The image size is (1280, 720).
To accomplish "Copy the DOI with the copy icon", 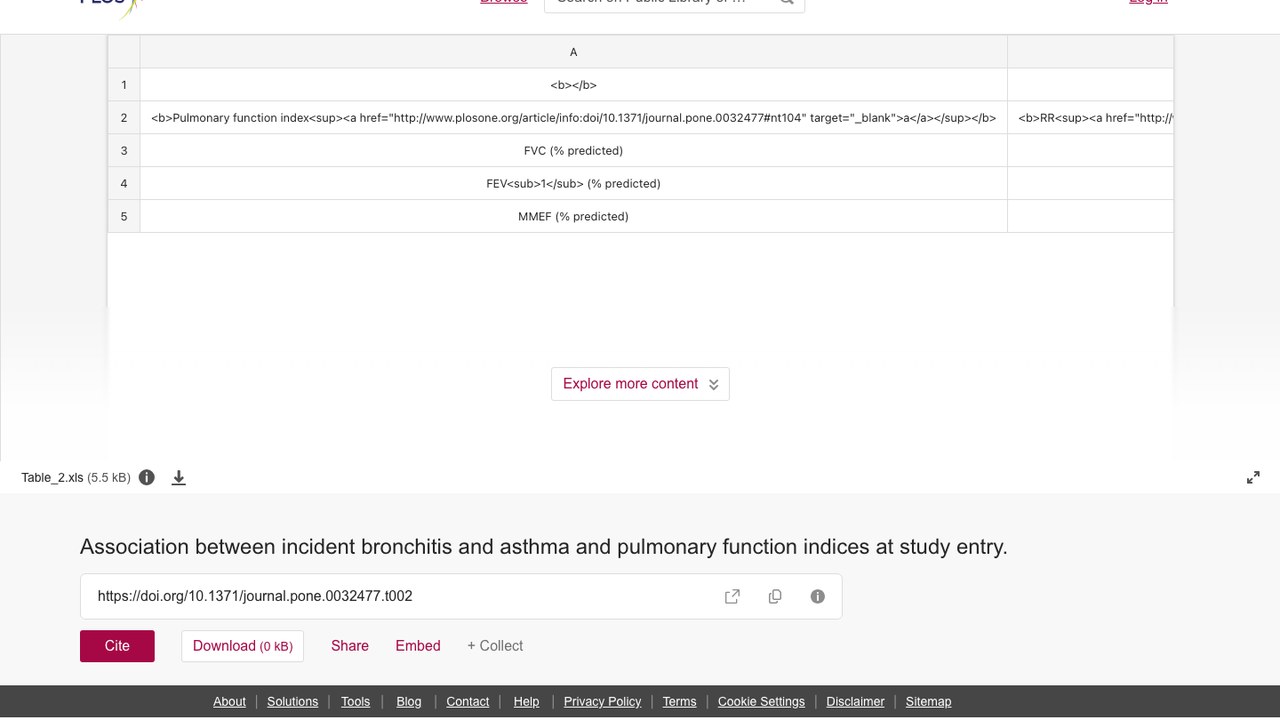I will 775,596.
